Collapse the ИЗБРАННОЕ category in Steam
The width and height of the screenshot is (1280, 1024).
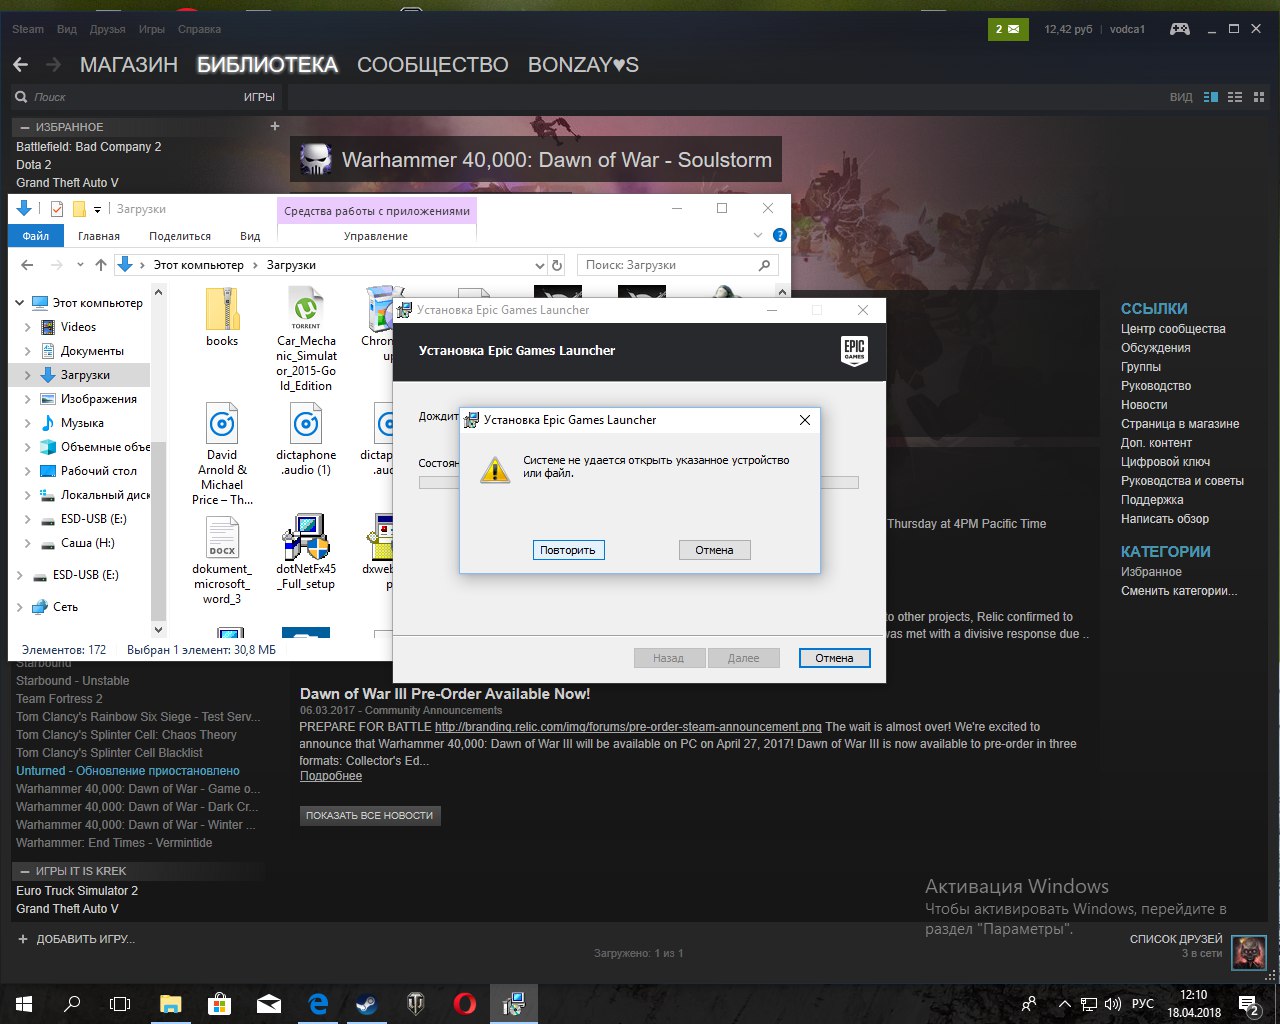[23, 127]
